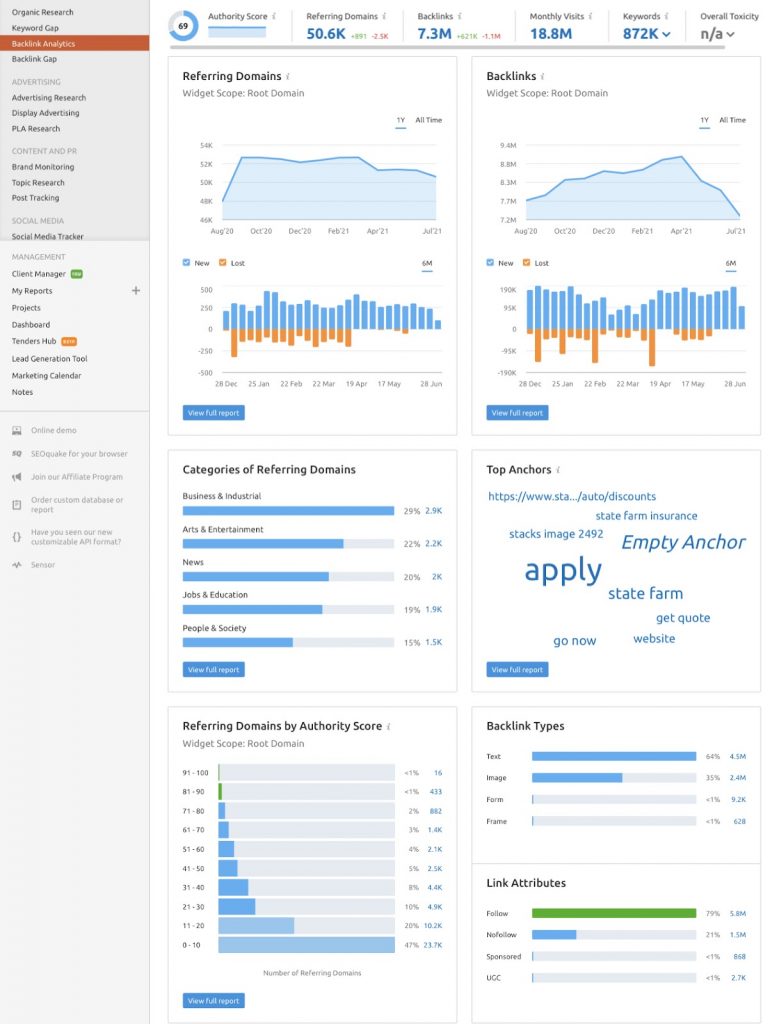
Task: Open Notes in sidebar
Action: coord(22,392)
